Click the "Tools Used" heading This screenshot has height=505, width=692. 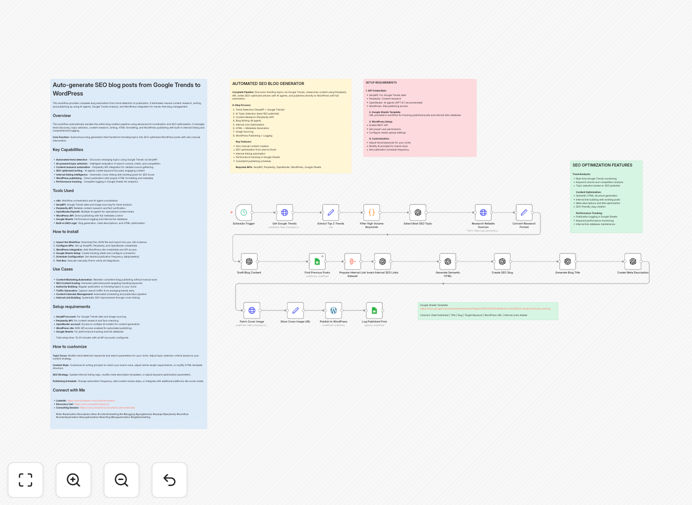tap(63, 191)
